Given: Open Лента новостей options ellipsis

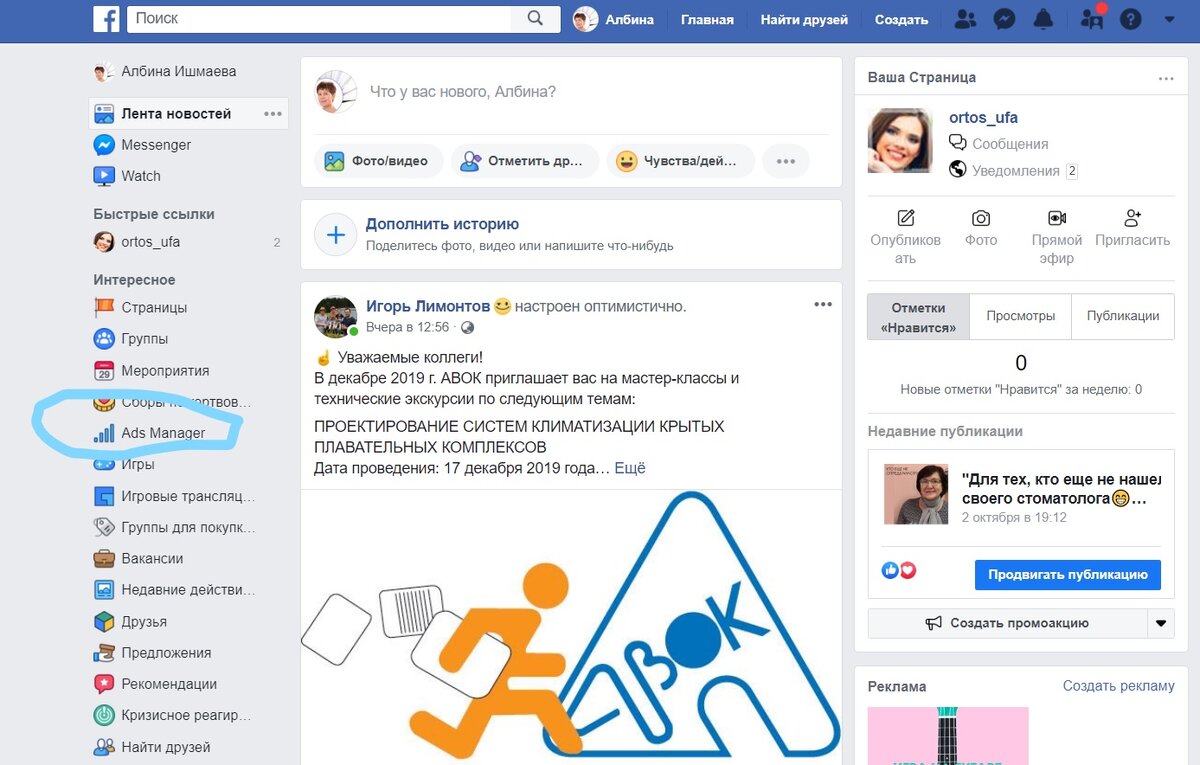Looking at the screenshot, I should click(x=273, y=114).
